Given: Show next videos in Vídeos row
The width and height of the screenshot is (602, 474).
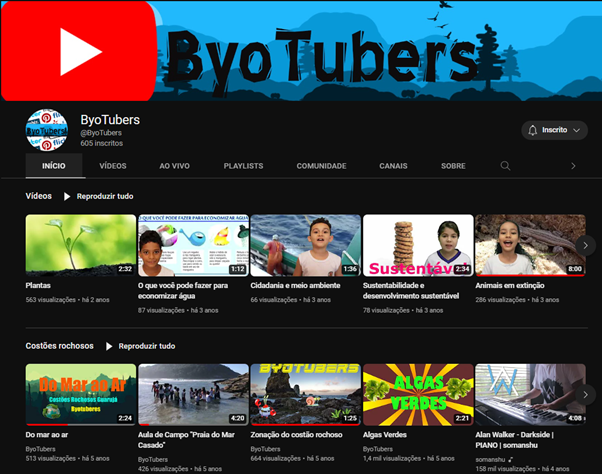Looking at the screenshot, I should pos(587,245).
